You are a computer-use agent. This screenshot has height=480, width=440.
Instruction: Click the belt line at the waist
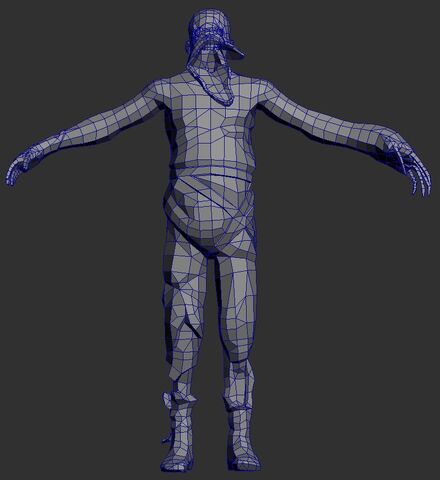pos(212,167)
